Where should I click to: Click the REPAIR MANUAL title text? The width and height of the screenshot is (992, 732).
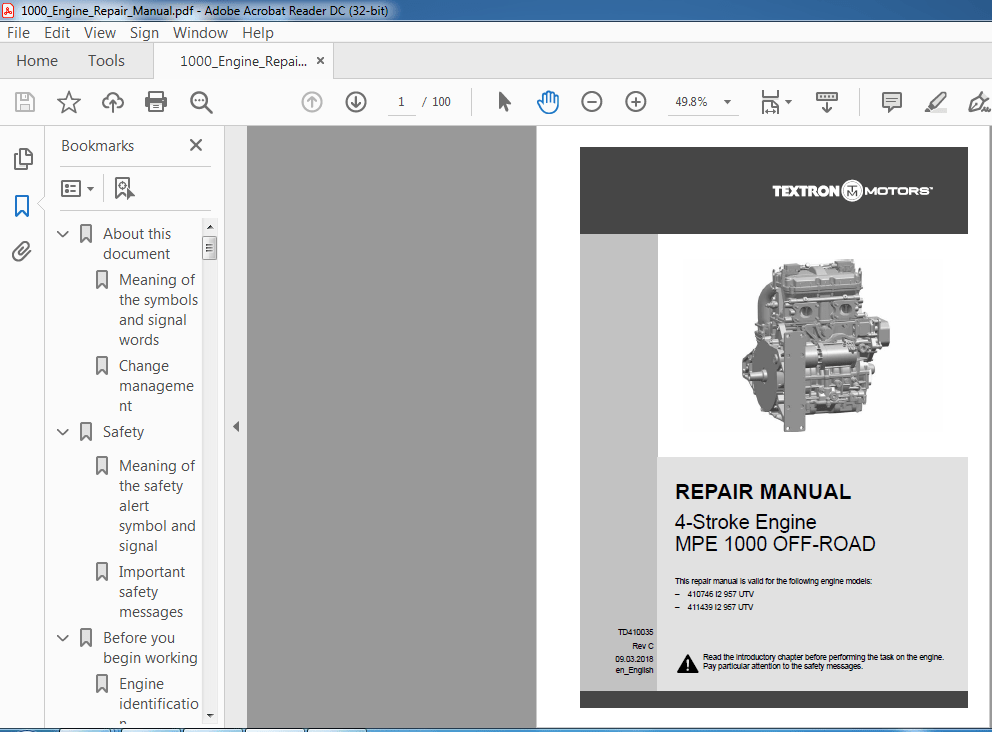[x=763, y=492]
